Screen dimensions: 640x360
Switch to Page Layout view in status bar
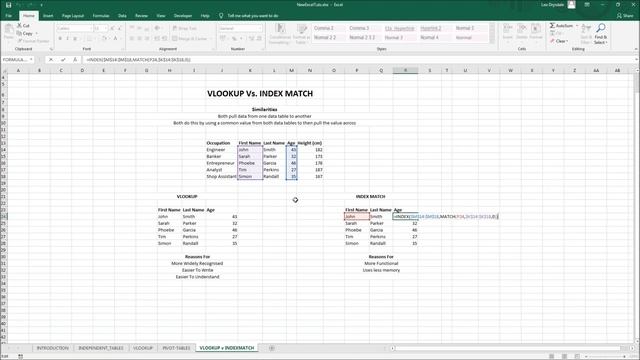pos(564,356)
